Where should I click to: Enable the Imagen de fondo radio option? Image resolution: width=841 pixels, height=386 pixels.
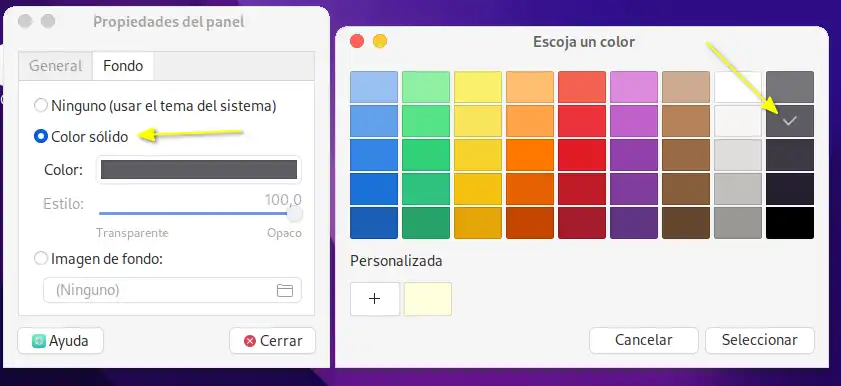point(41,259)
